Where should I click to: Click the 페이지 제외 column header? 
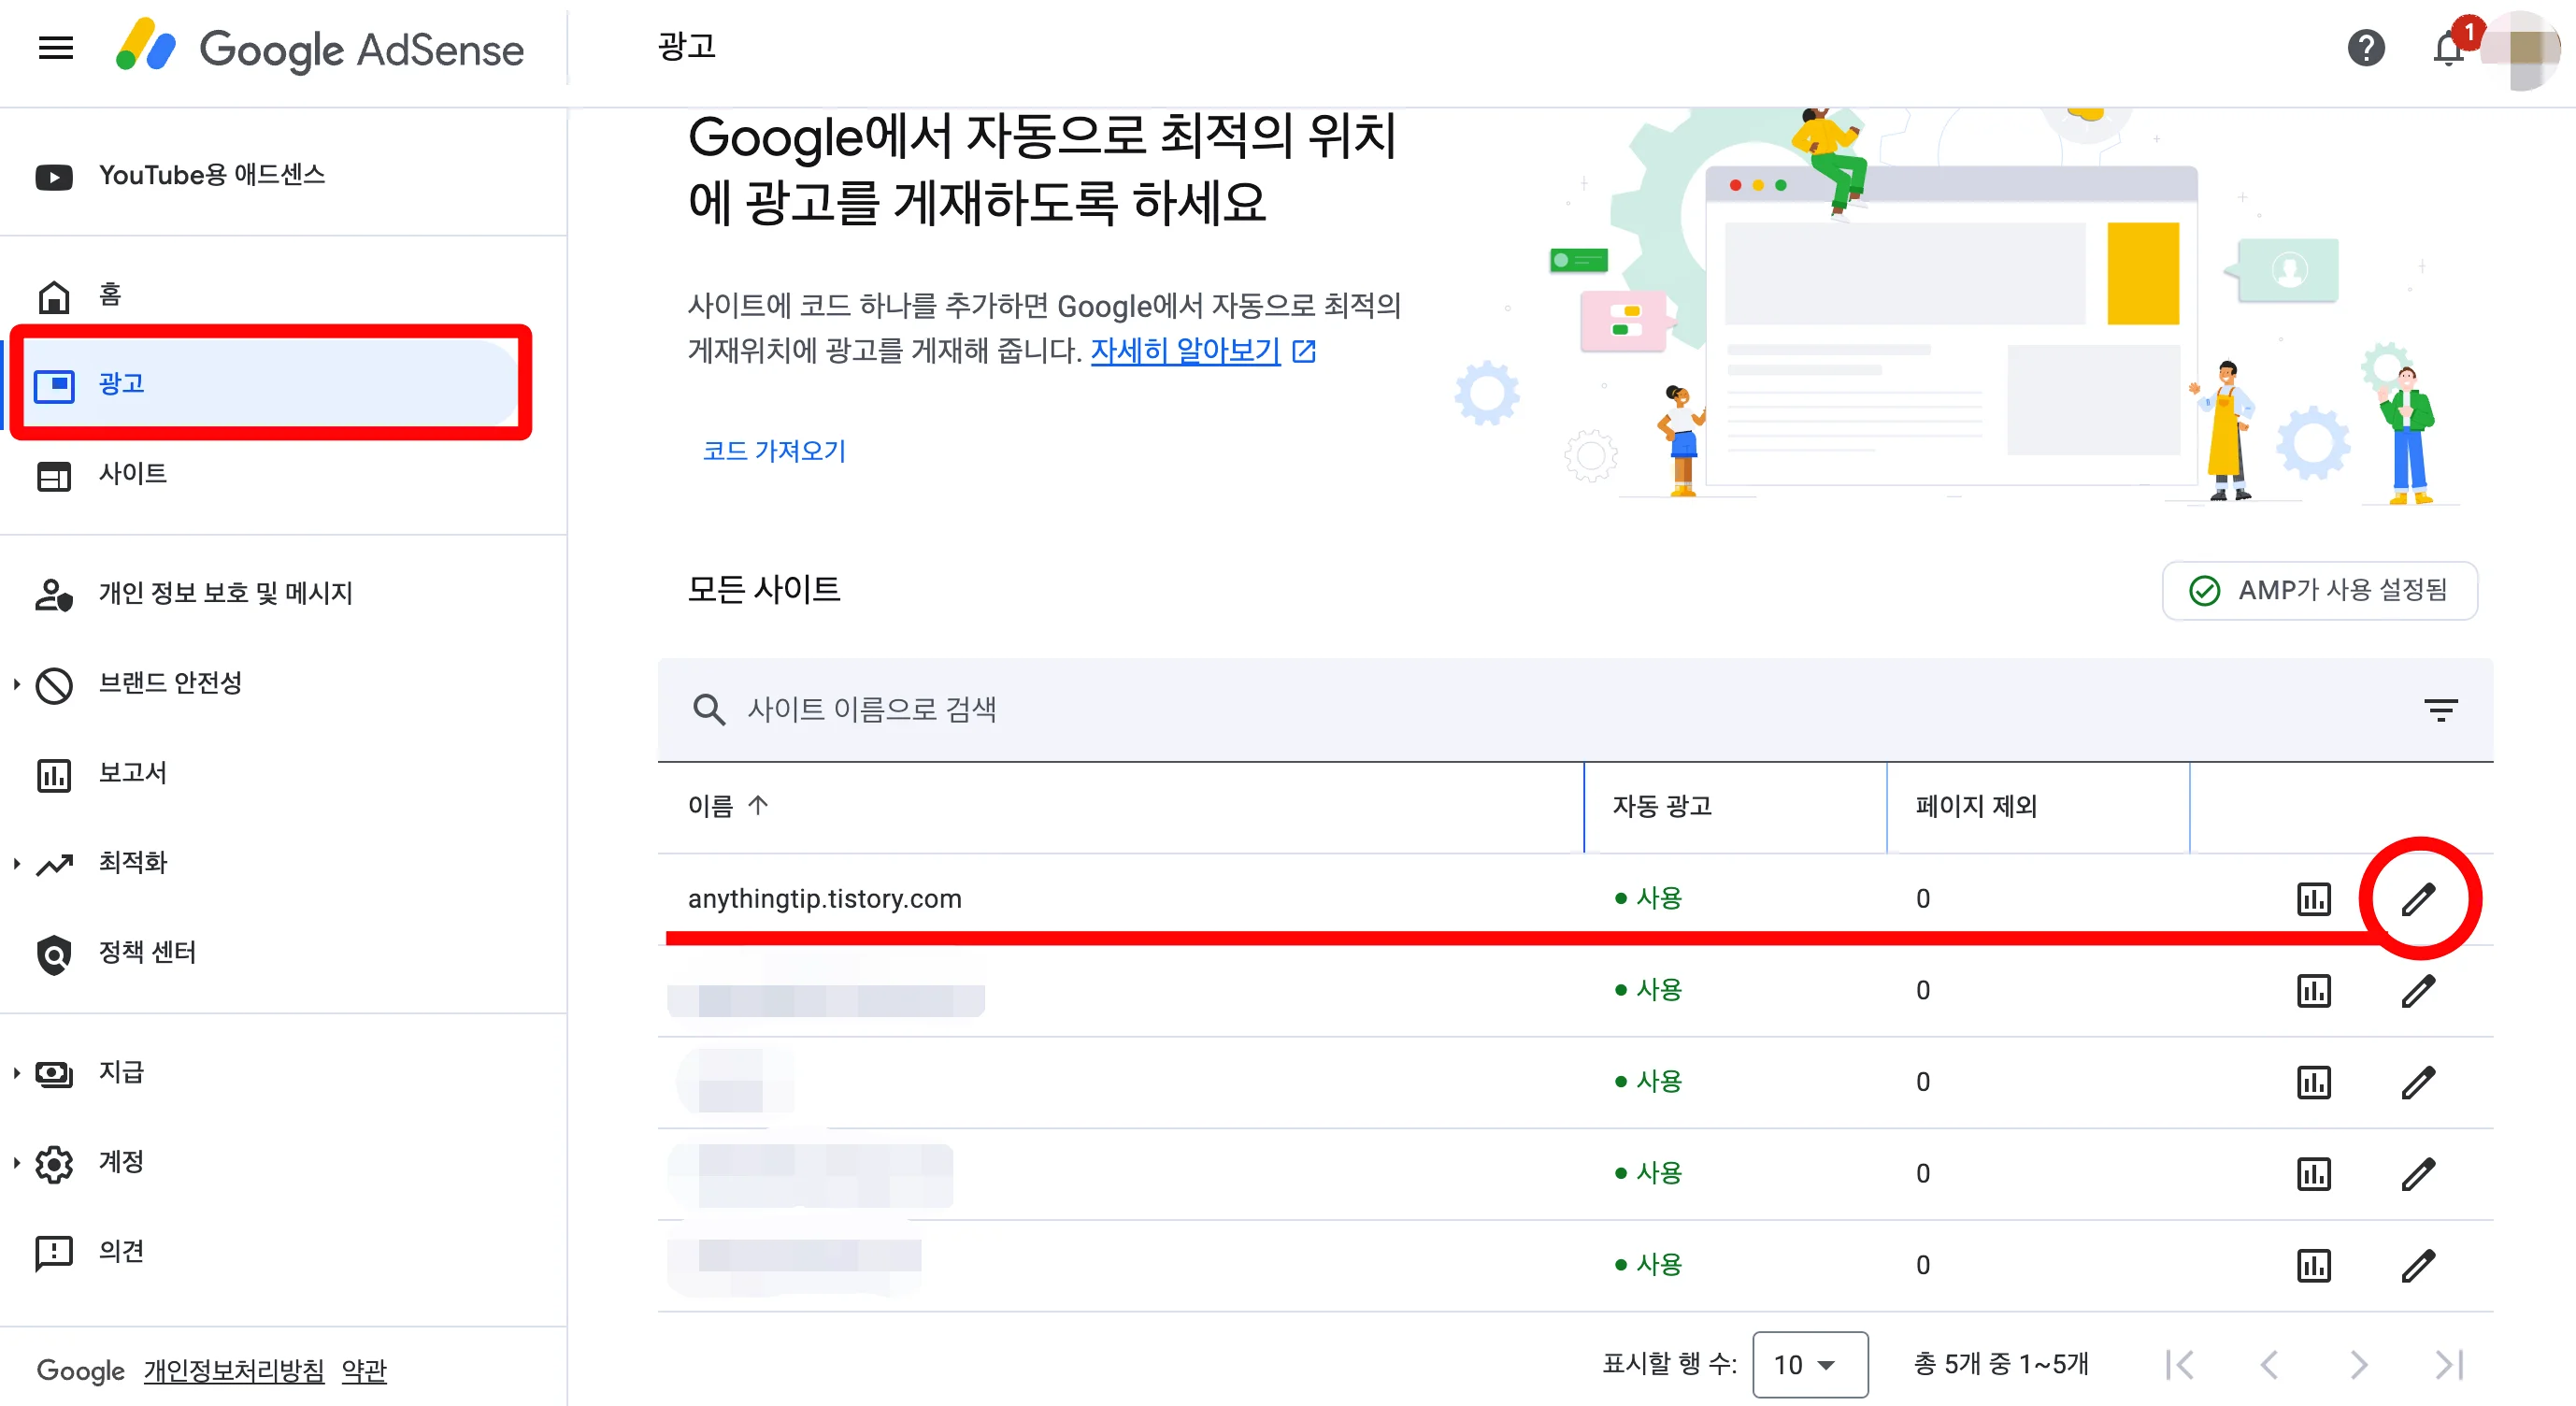point(1976,806)
